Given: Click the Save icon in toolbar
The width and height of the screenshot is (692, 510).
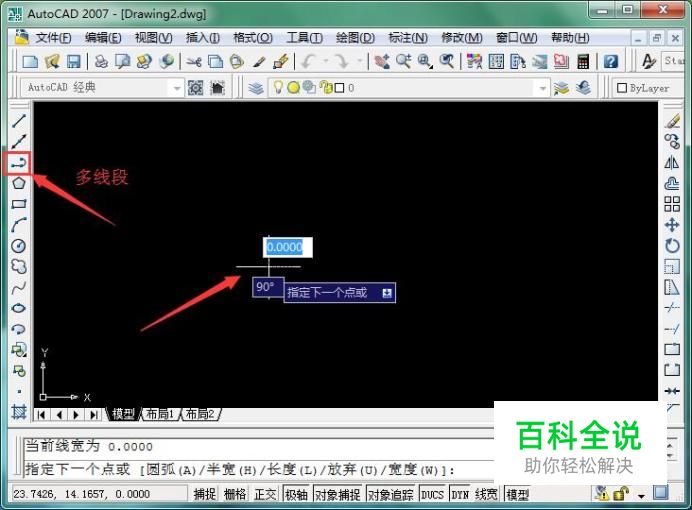Looking at the screenshot, I should pyautogui.click(x=73, y=61).
